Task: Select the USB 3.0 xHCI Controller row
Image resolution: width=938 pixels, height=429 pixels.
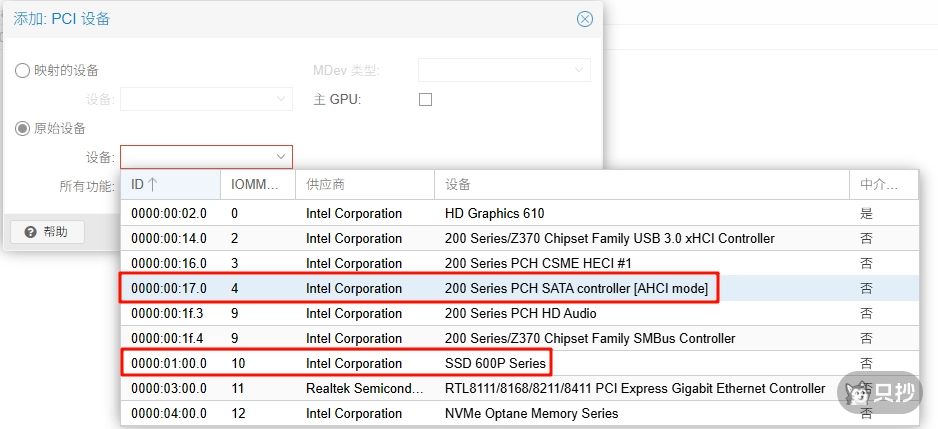Action: pyautogui.click(x=609, y=238)
